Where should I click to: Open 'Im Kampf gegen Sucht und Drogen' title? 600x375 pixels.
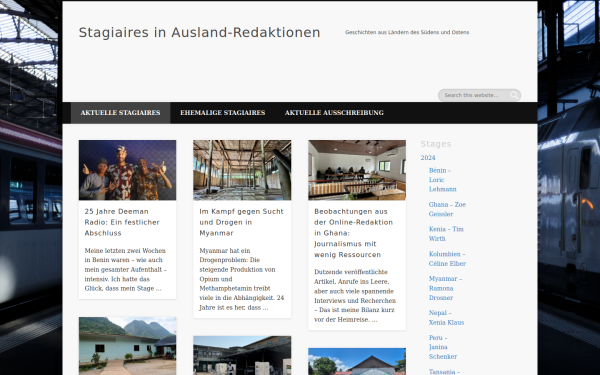tap(241, 222)
